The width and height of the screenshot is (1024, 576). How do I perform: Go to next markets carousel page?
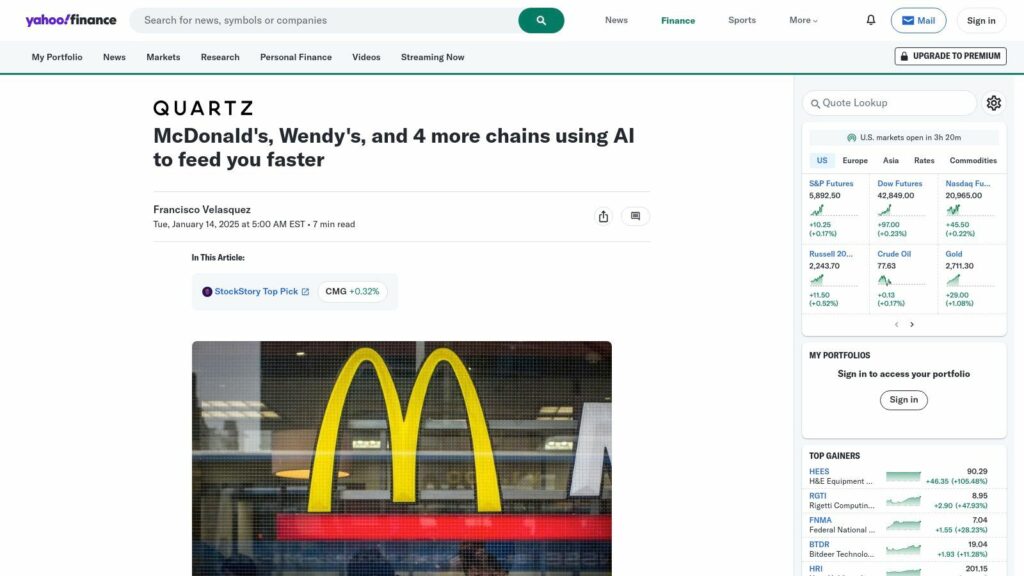coord(912,325)
